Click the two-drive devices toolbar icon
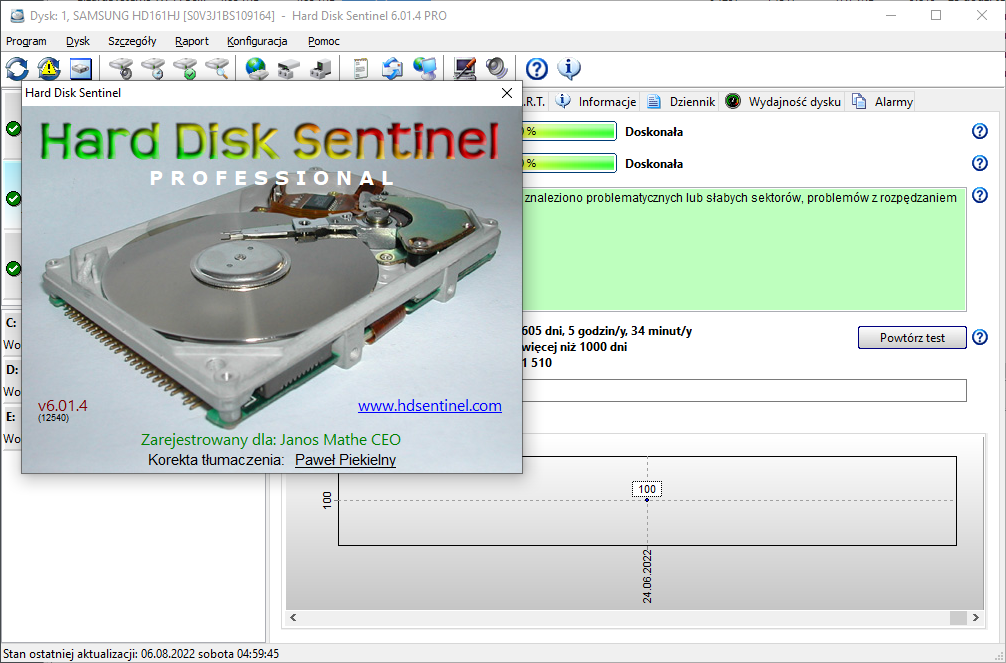The width and height of the screenshot is (1006, 663). click(289, 68)
